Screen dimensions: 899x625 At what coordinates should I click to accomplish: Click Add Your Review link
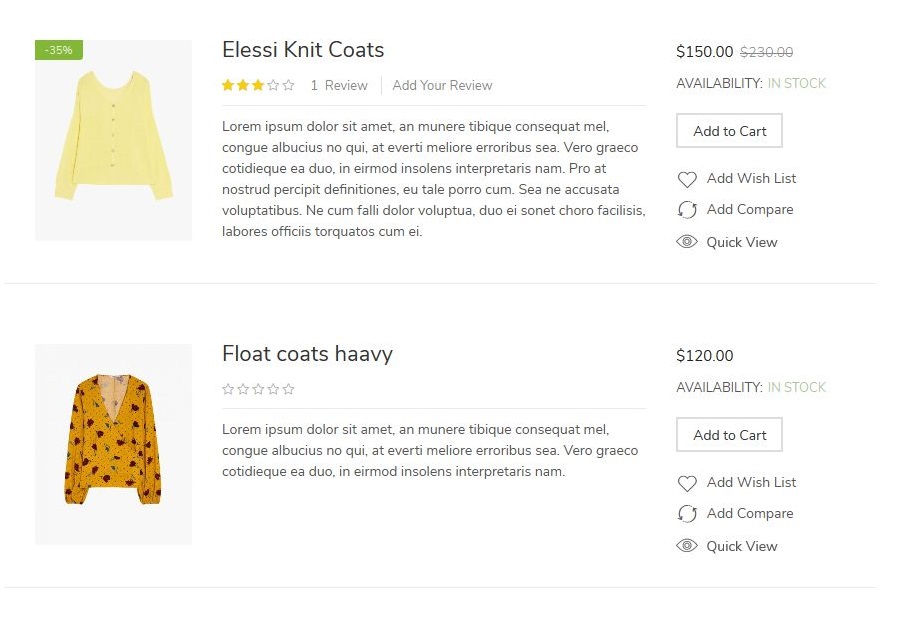pos(442,86)
